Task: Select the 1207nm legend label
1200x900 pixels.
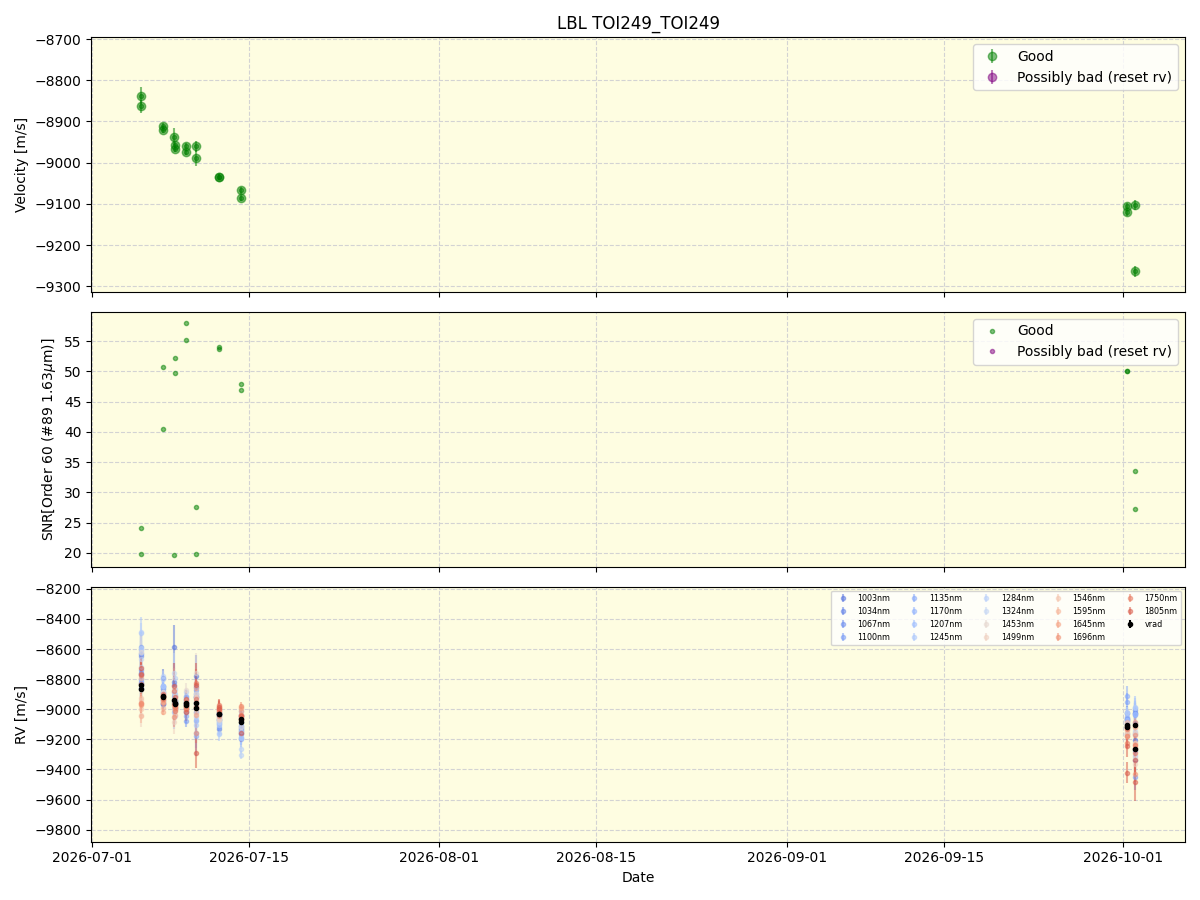Action: point(945,624)
